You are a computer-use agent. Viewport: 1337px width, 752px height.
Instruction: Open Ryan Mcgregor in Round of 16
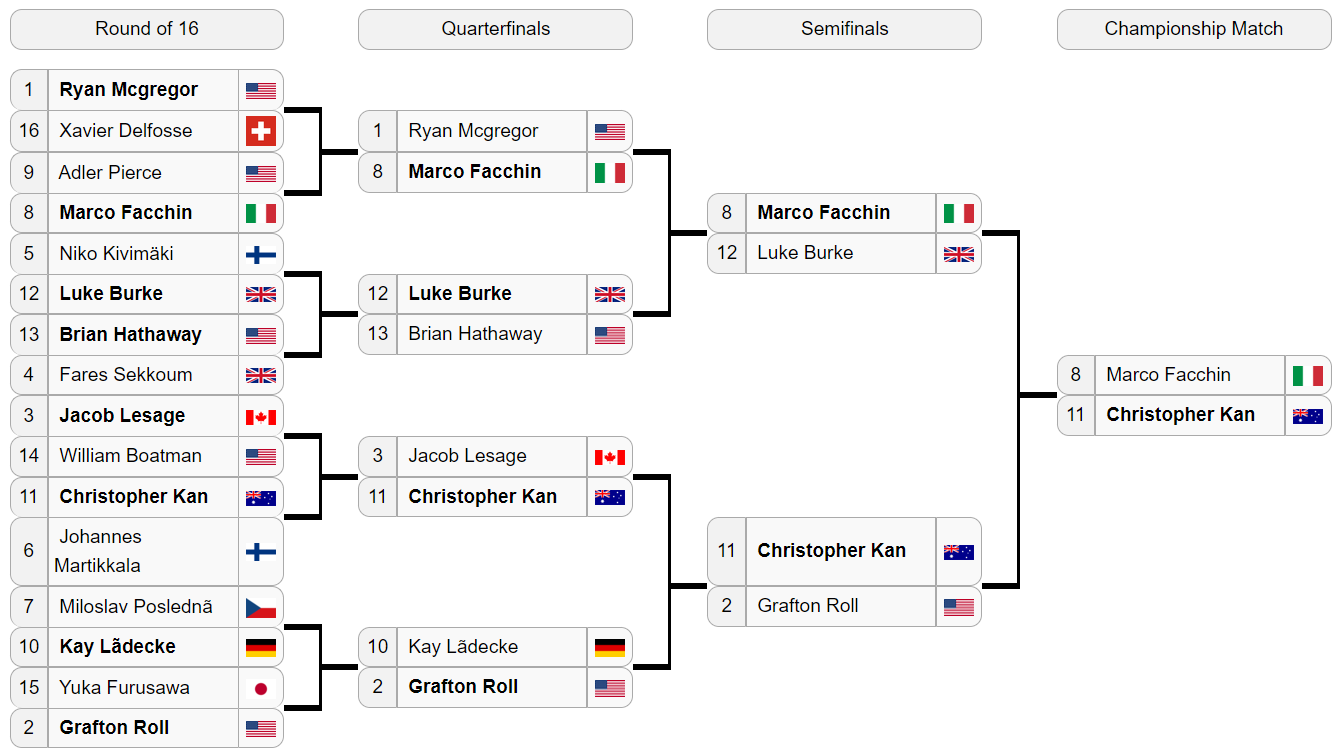tap(129, 90)
